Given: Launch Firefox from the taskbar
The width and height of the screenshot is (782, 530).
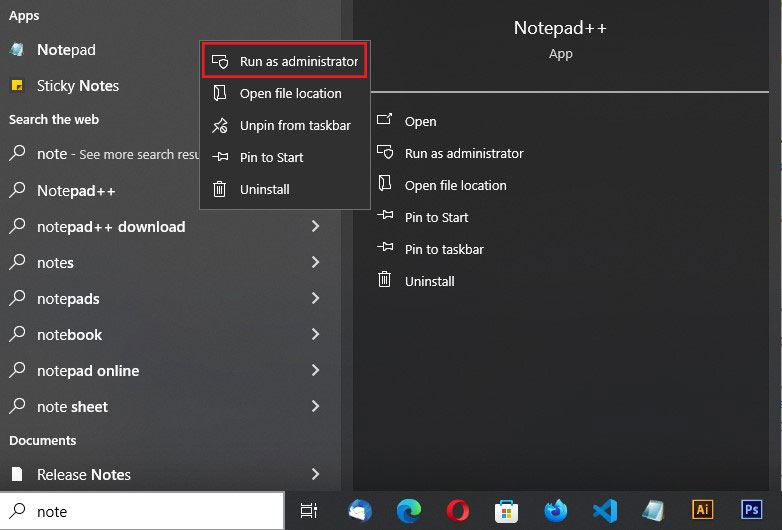Looking at the screenshot, I should 556,511.
